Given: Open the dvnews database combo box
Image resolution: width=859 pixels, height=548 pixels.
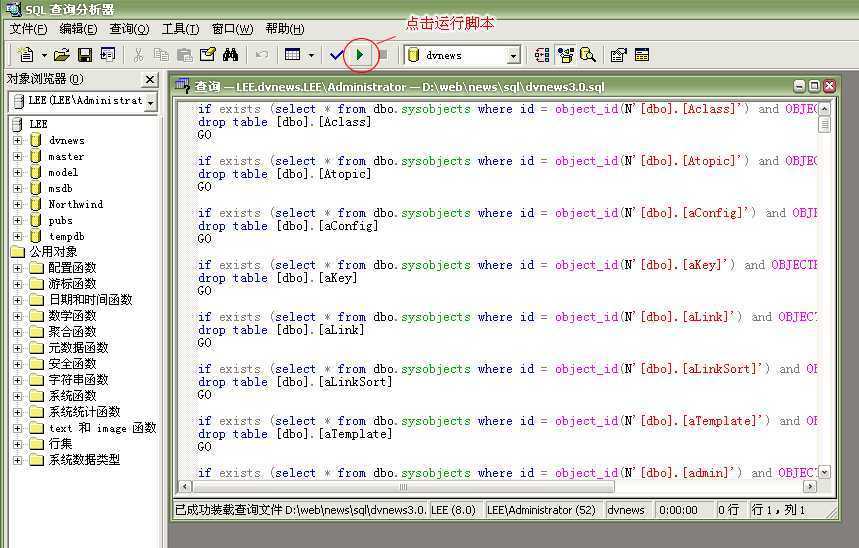Looking at the screenshot, I should coord(462,55).
